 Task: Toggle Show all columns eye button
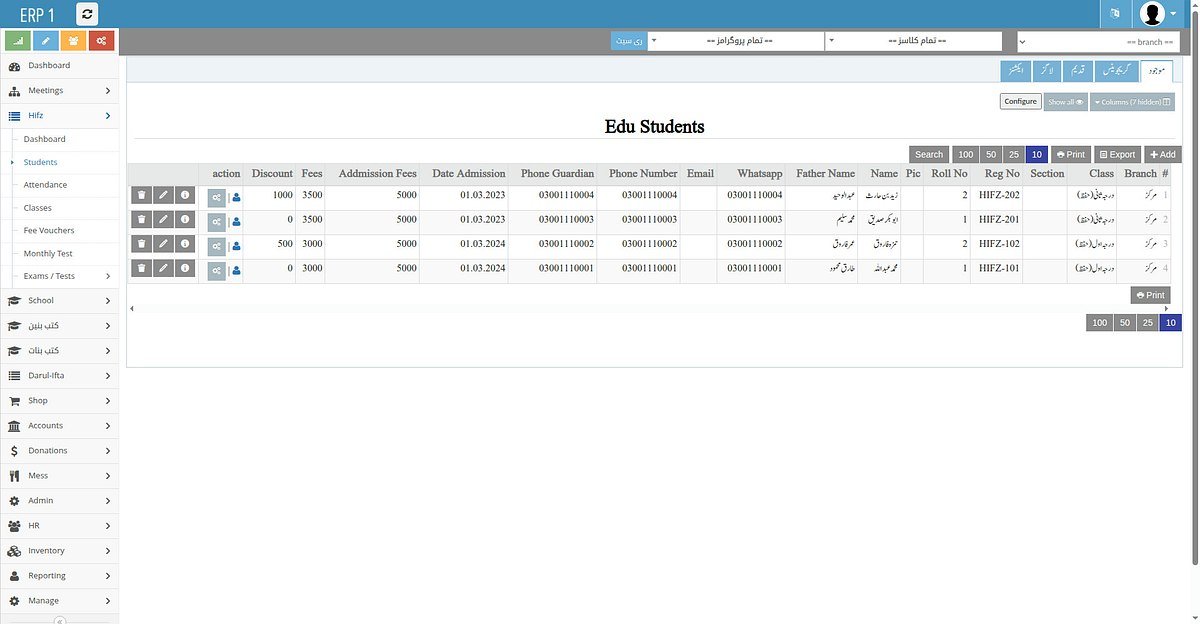pos(1065,101)
